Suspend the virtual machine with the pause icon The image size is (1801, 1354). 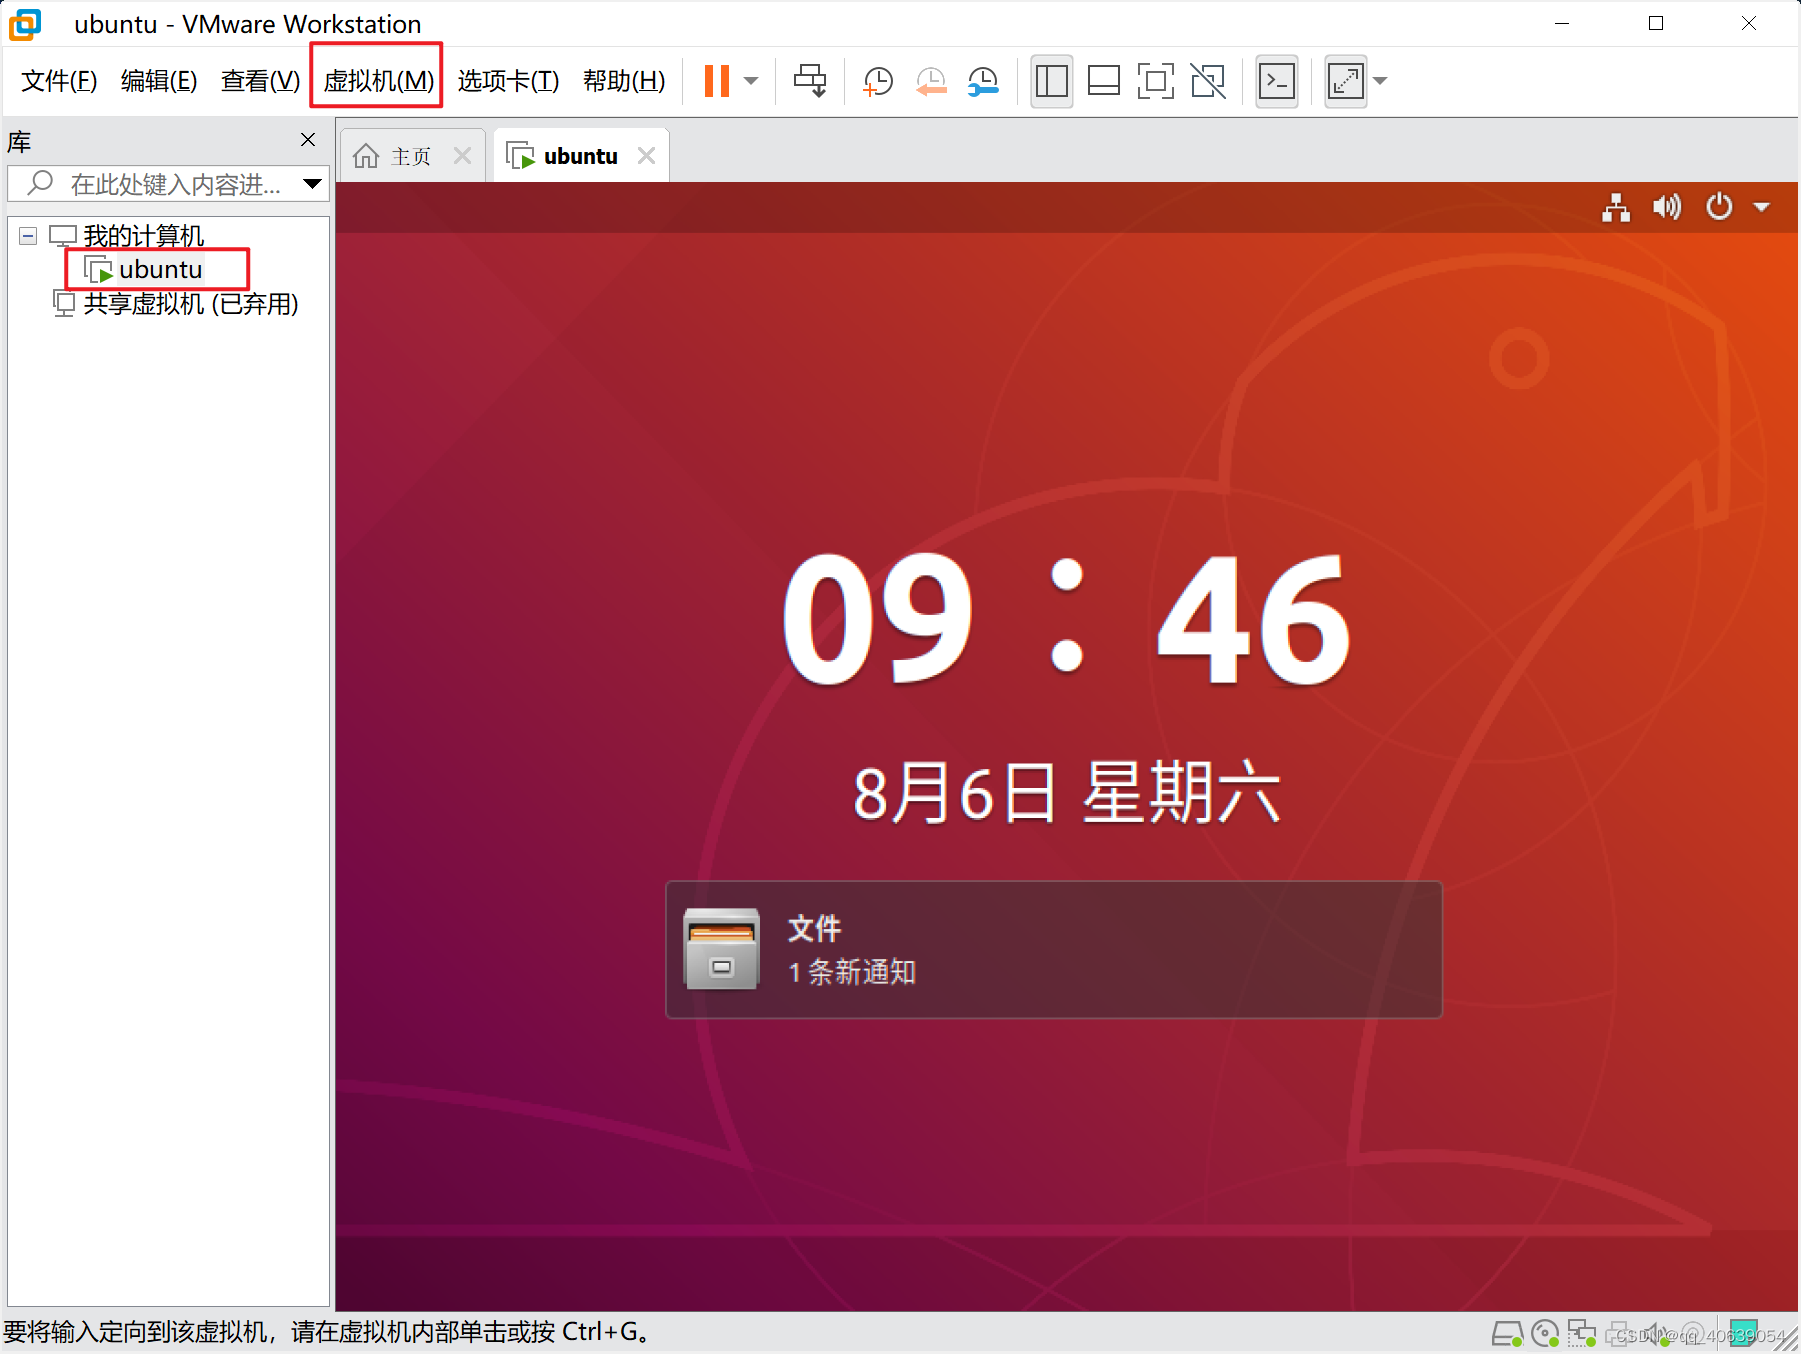tap(715, 81)
